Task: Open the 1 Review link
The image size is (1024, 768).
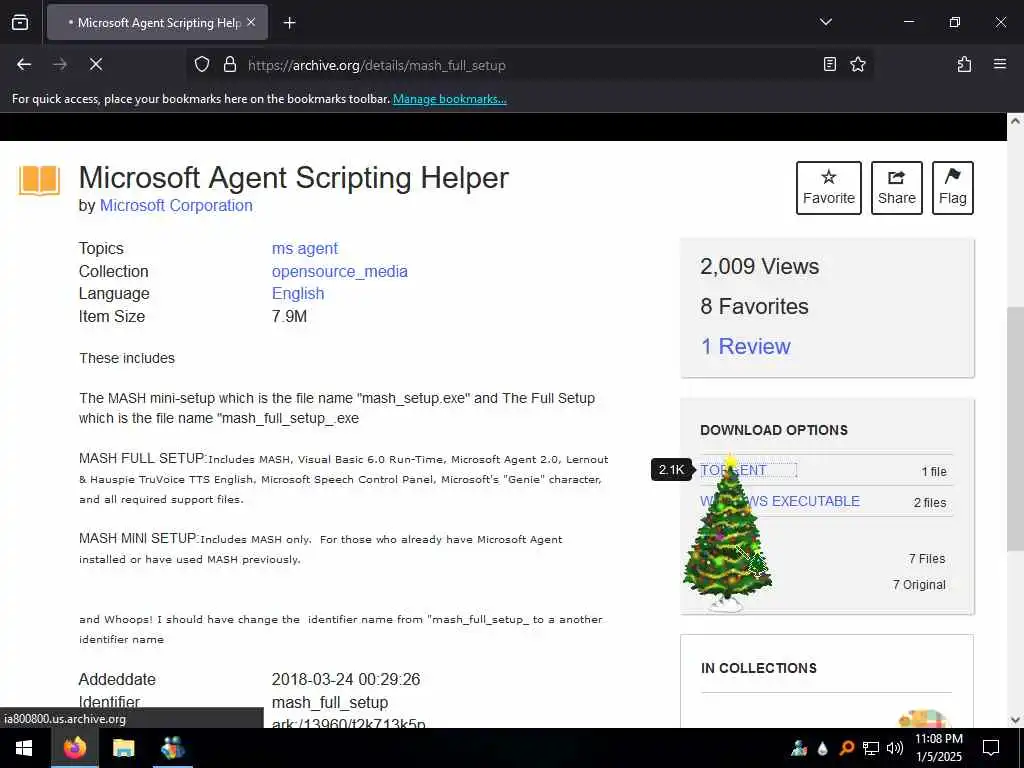Action: 745,346
